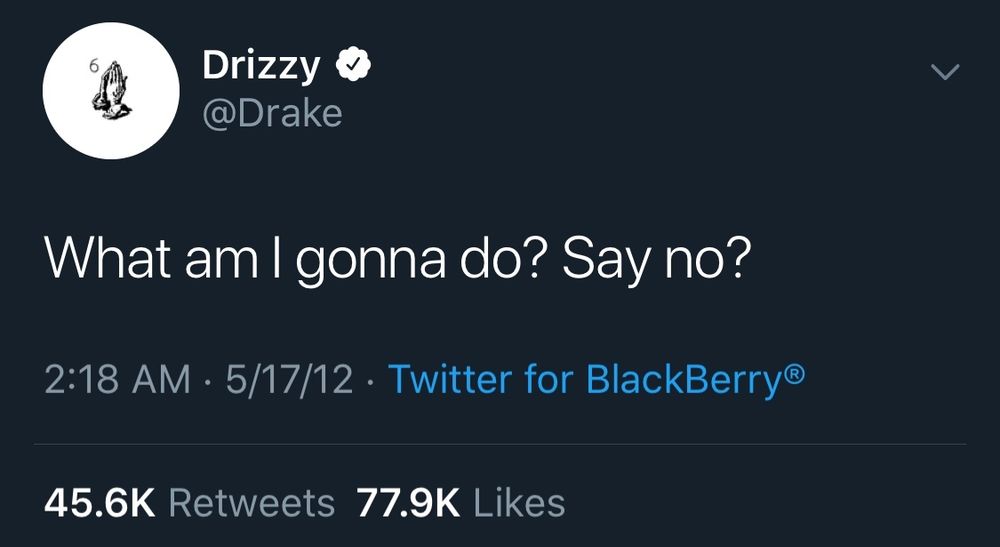Open the Drizzy display name

tap(261, 67)
